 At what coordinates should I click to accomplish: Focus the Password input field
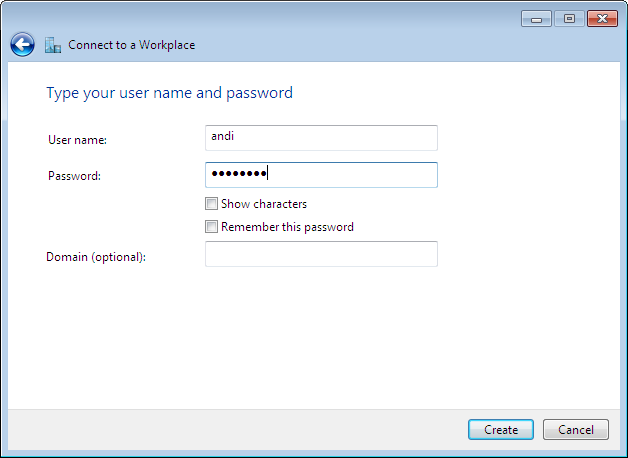321,175
